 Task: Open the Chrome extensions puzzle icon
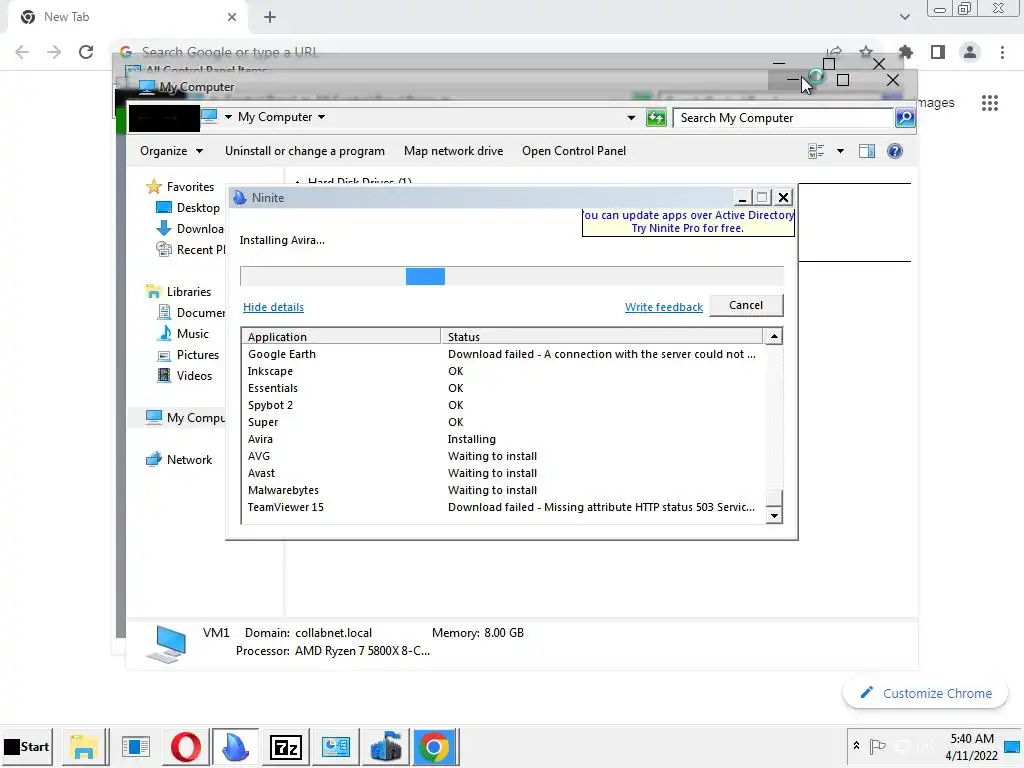click(x=906, y=52)
